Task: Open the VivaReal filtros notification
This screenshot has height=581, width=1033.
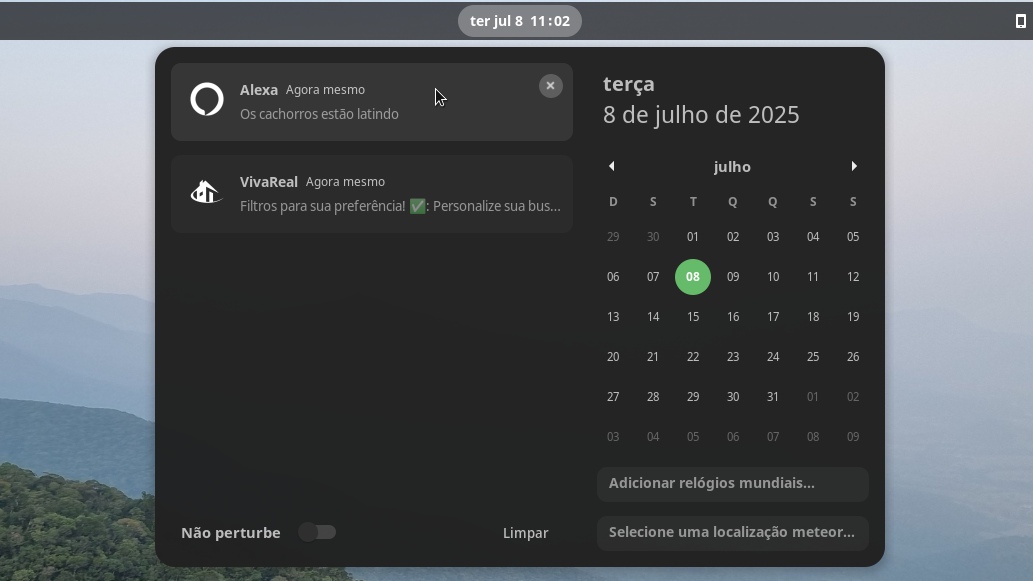Action: tap(372, 194)
